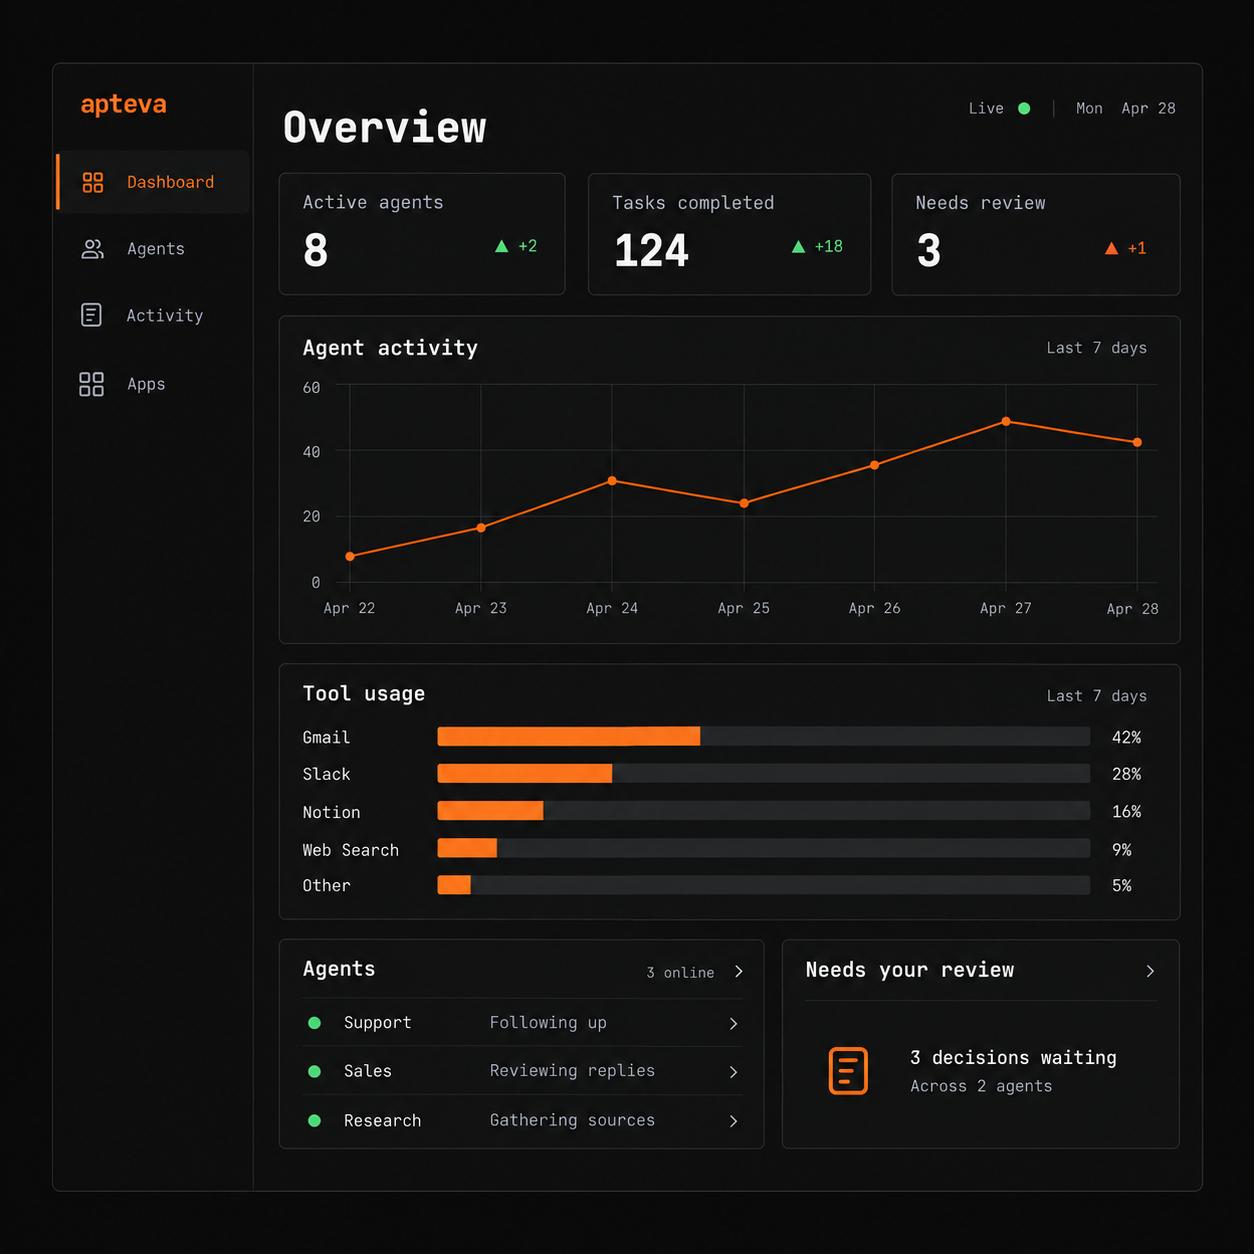1254x1254 pixels.
Task: Click the green status dot for Support agent
Action: coord(314,1023)
